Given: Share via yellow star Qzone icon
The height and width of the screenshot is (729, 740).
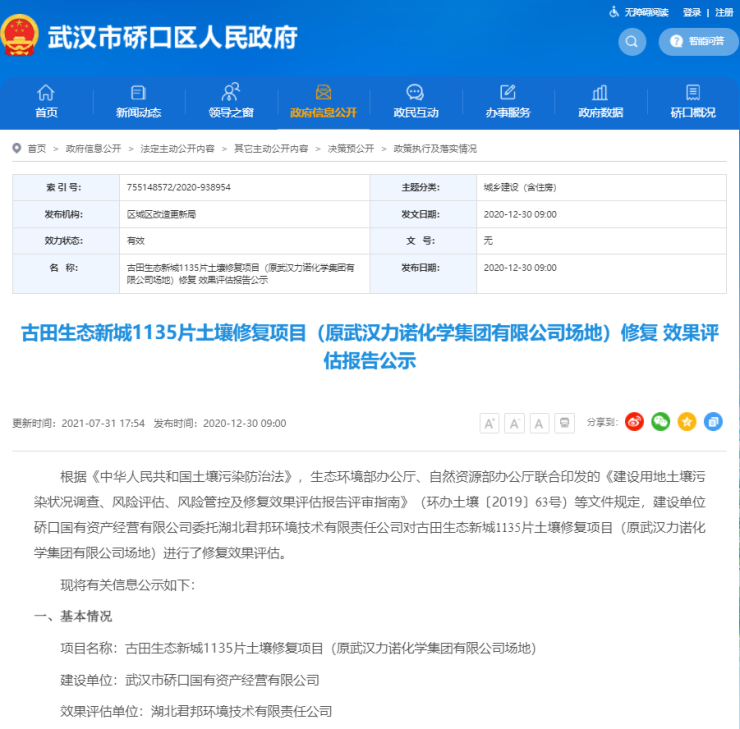Looking at the screenshot, I should tap(687, 421).
